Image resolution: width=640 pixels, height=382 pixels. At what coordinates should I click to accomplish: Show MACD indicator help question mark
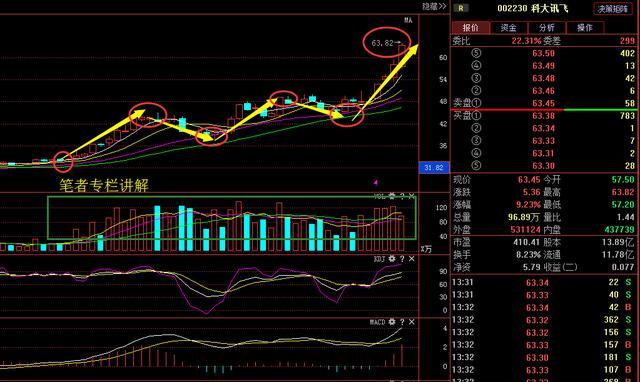click(402, 322)
